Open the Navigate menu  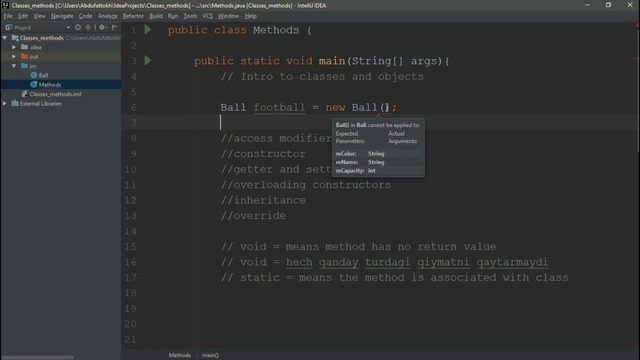click(62, 16)
